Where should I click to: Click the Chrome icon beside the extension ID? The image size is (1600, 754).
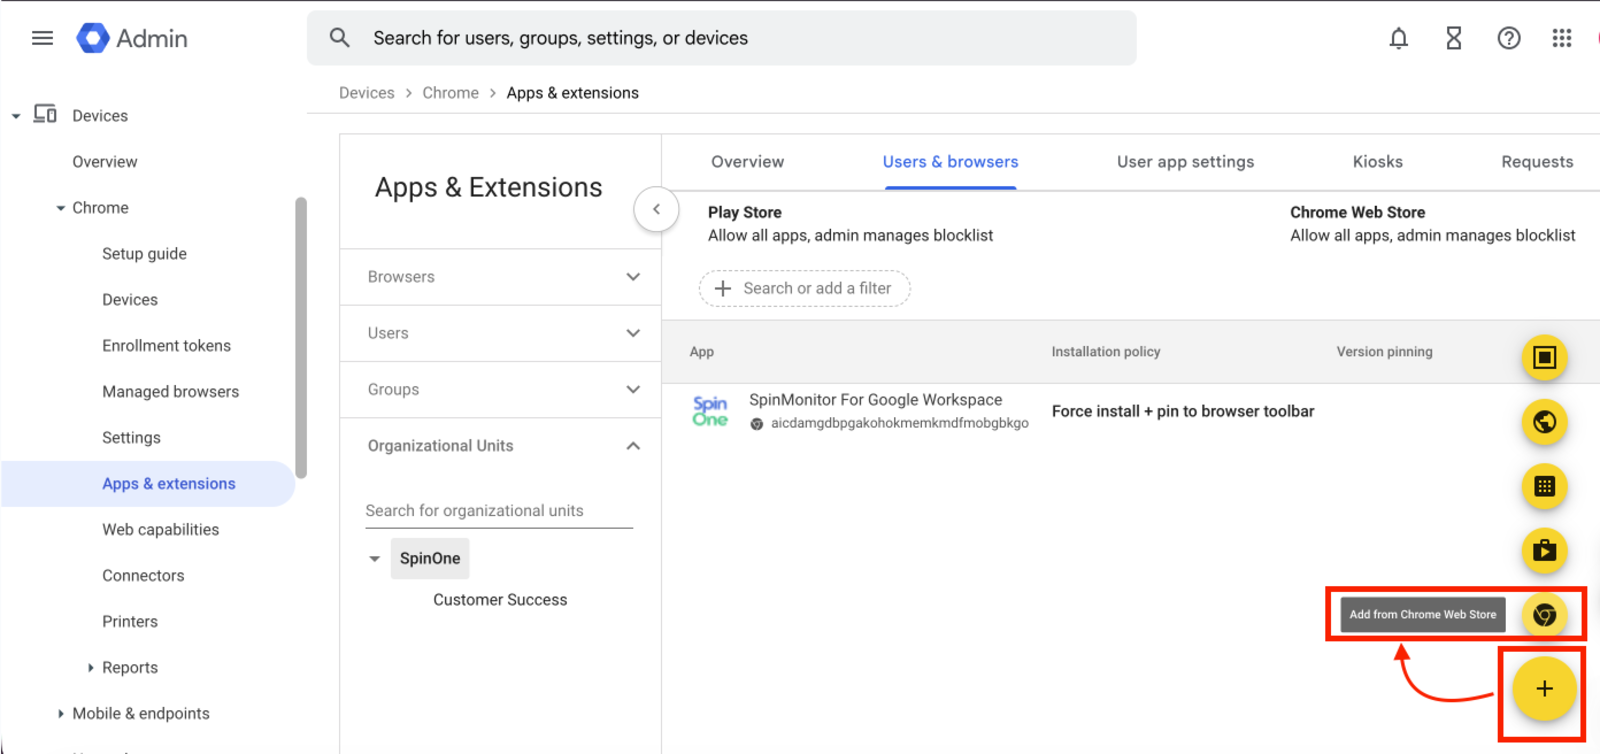757,424
